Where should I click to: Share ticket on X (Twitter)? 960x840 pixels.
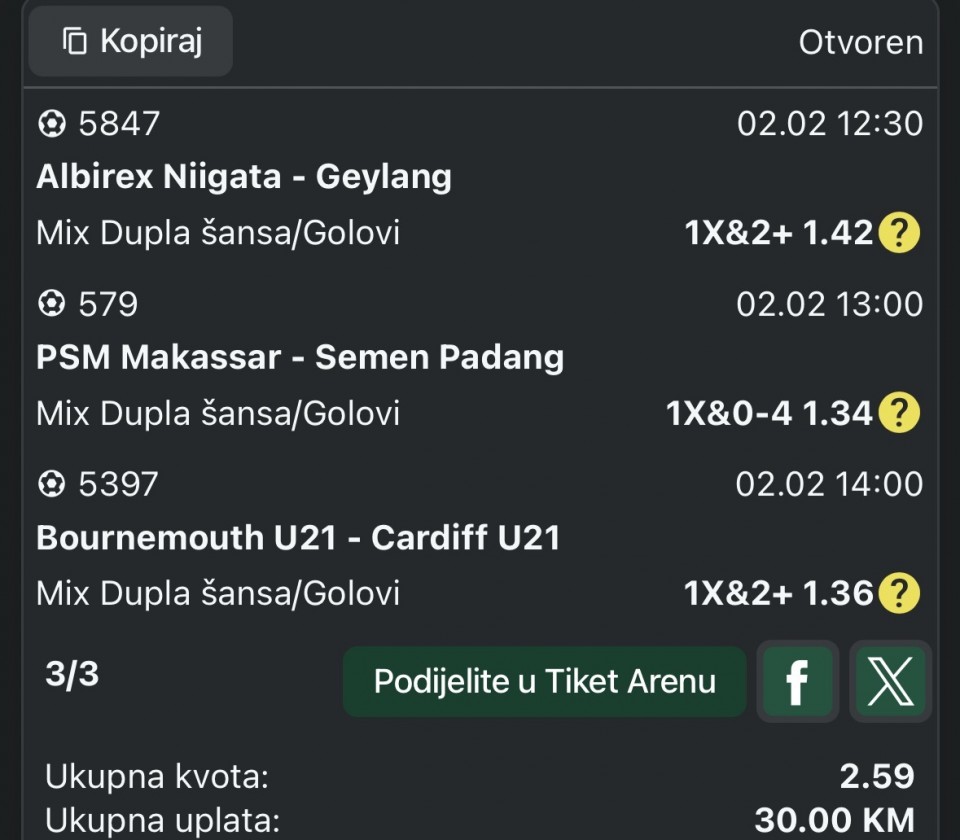point(890,682)
